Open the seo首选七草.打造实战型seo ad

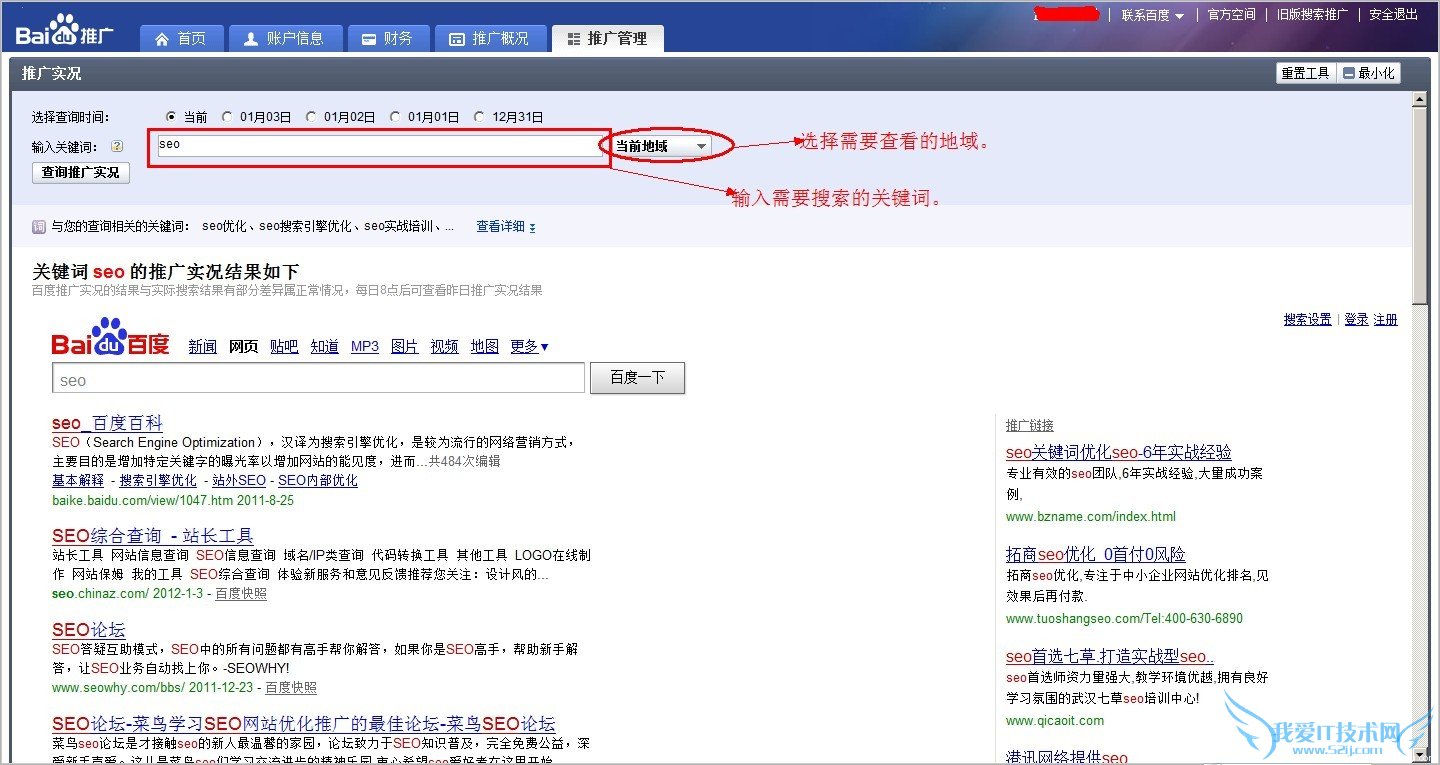pyautogui.click(x=1110, y=657)
